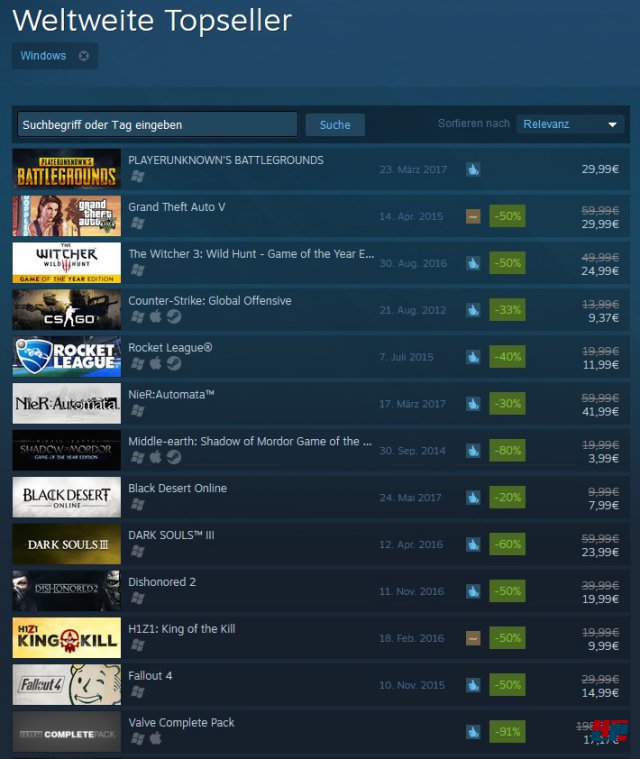
Task: Click the mixed review icon for Grand Theft Auto V
Action: click(473, 216)
